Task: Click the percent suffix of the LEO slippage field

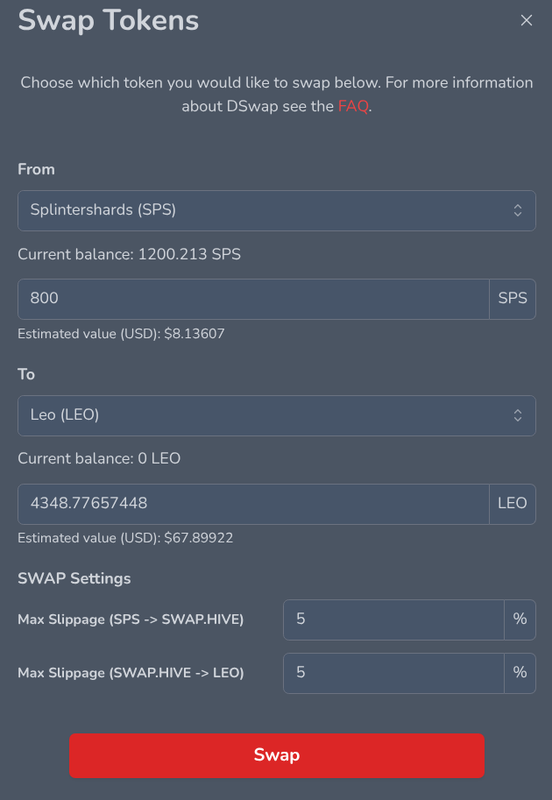Action: 520,673
